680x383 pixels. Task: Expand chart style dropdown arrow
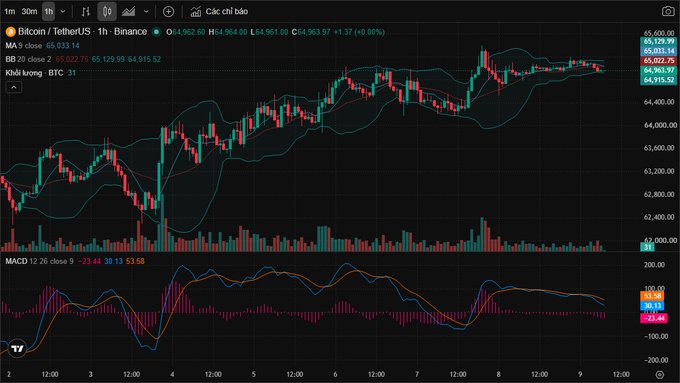click(x=146, y=12)
